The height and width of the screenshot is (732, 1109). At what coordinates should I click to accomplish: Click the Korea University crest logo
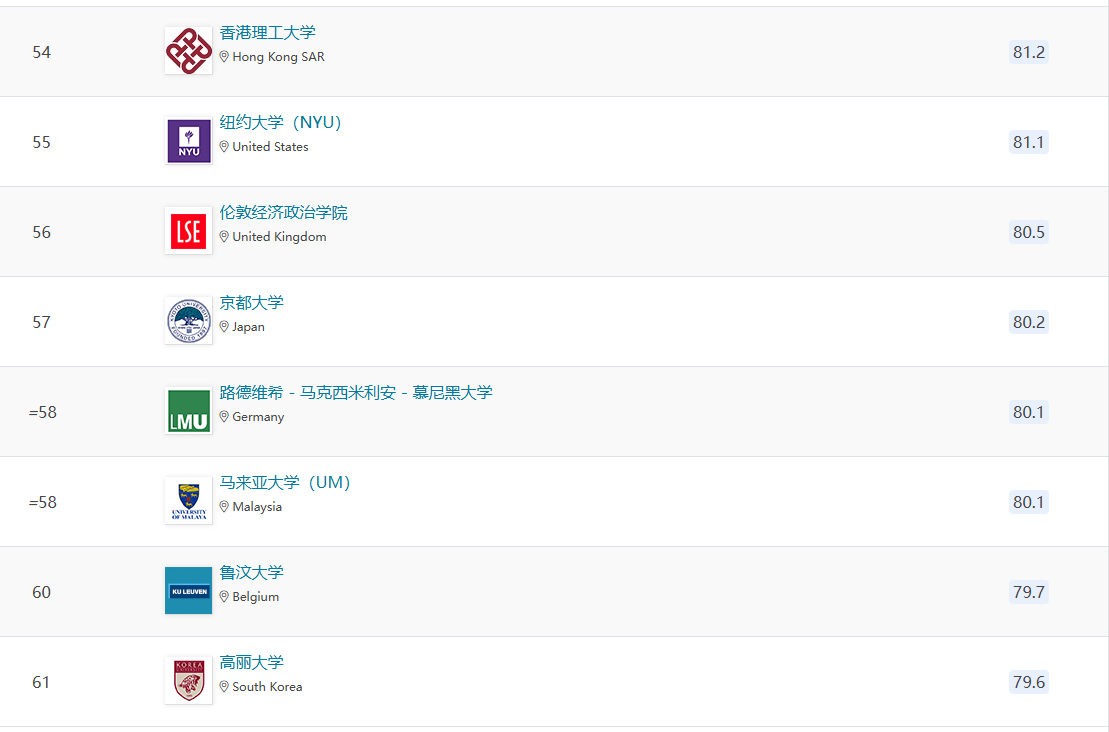188,680
